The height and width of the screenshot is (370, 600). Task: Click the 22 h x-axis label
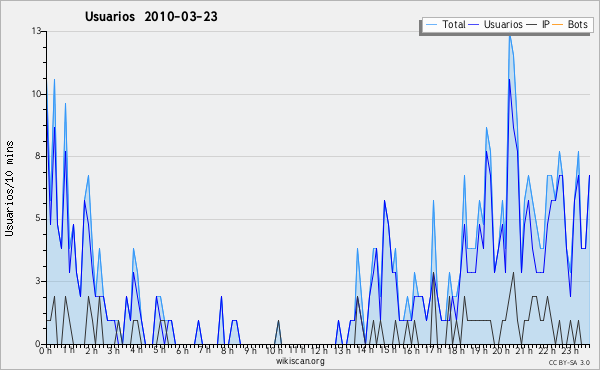[547, 350]
